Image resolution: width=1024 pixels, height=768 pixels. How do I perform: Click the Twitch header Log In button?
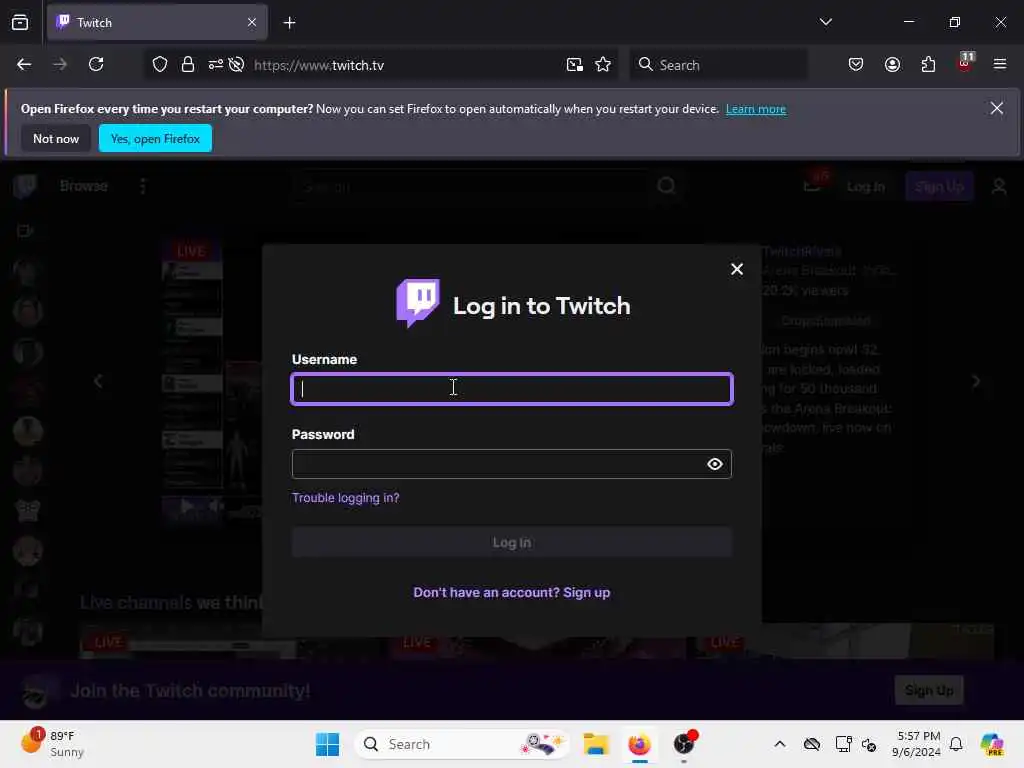click(866, 187)
